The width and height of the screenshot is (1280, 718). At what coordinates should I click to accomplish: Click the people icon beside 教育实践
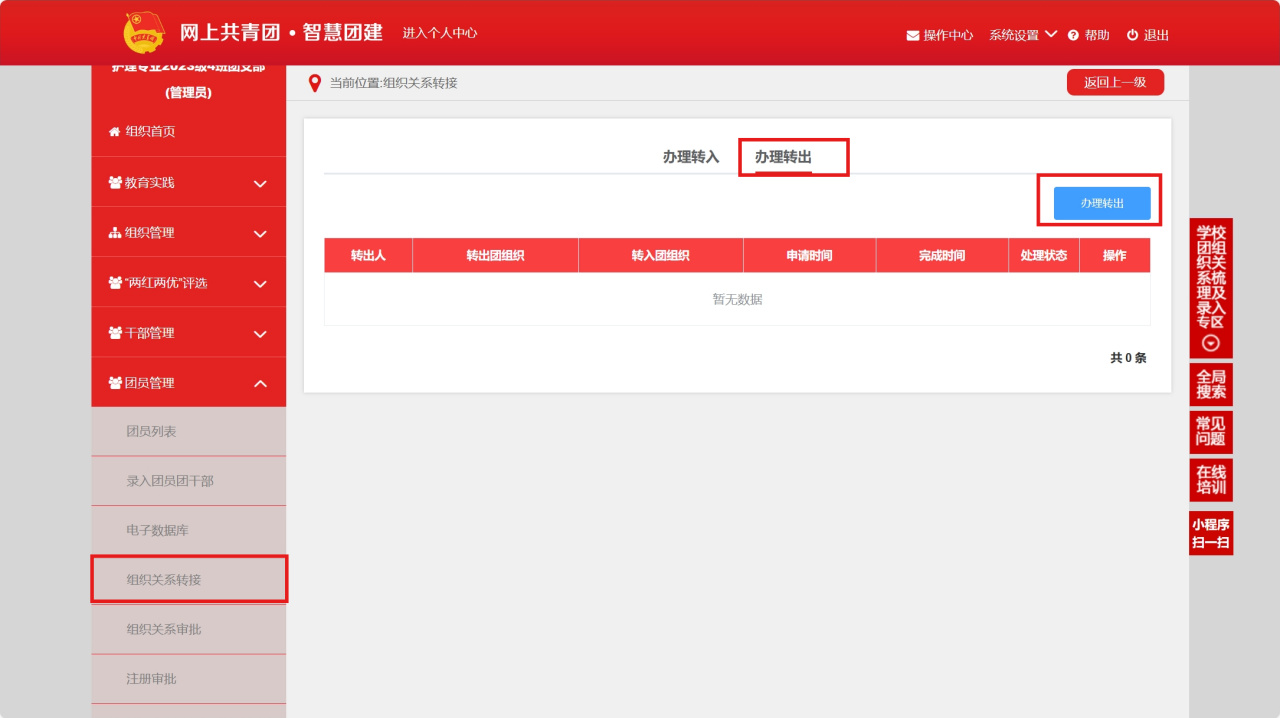tap(115, 183)
